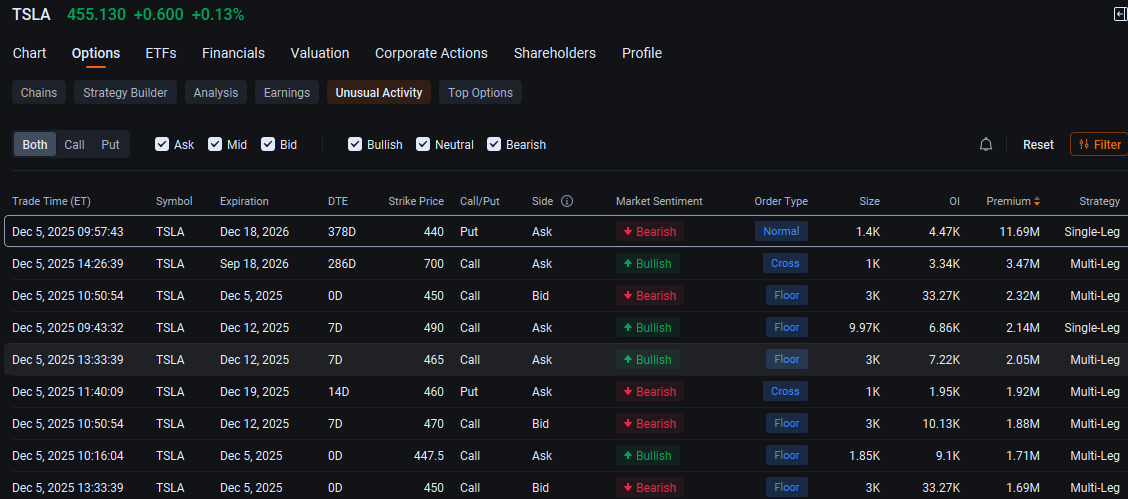This screenshot has height=499, width=1128.
Task: Select the Dec 5, 2025 09:57:43 trade row
Action: tap(565, 232)
